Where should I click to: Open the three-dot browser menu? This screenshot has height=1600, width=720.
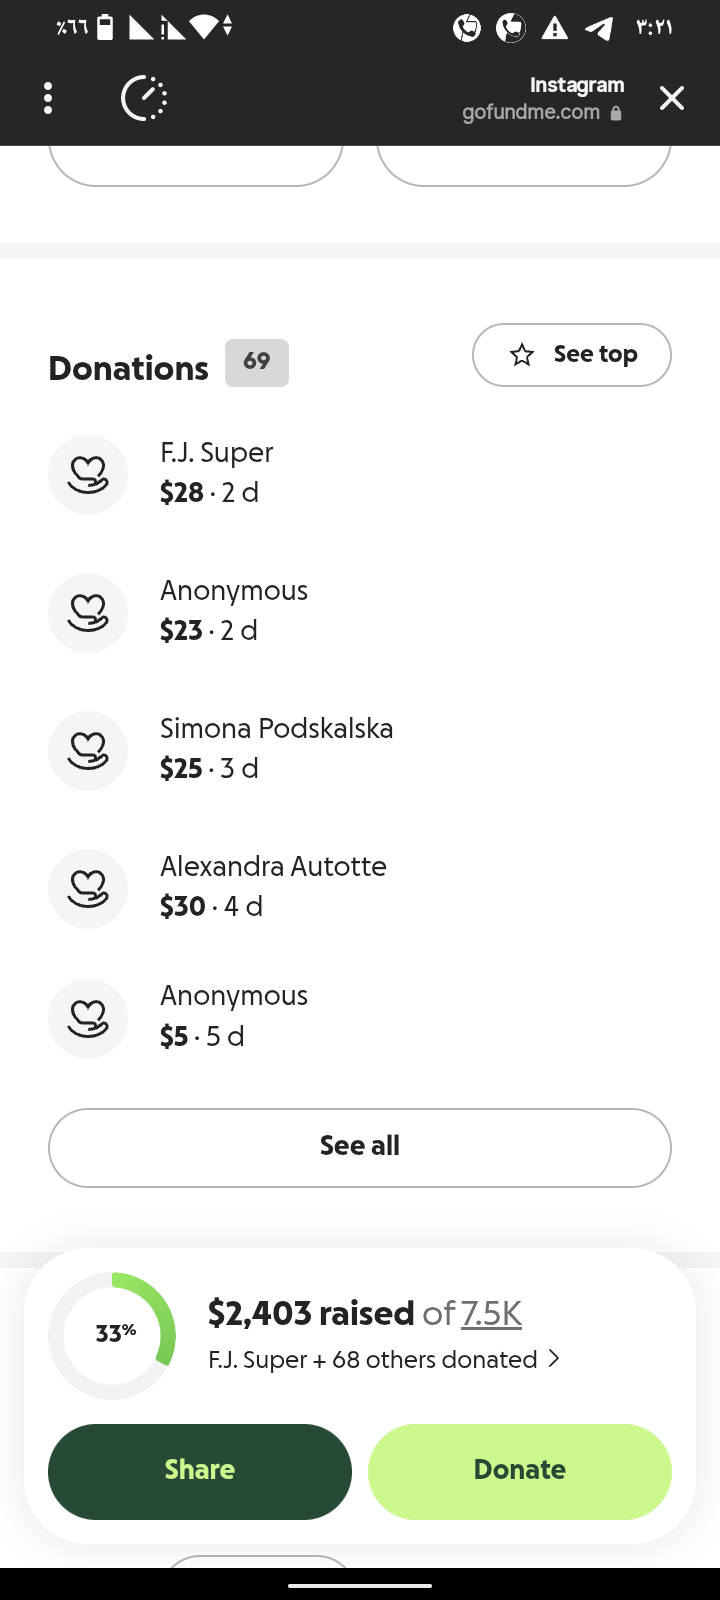pyautogui.click(x=48, y=98)
